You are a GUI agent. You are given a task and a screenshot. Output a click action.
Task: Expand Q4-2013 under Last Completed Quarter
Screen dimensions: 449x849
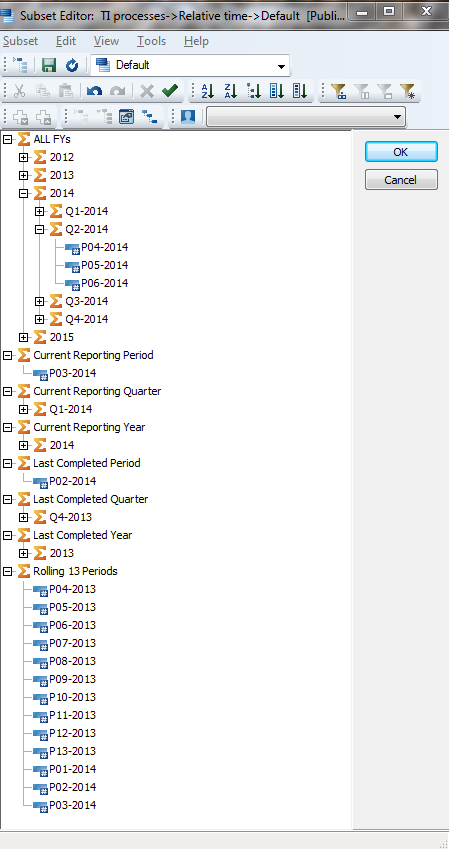[x=23, y=517]
